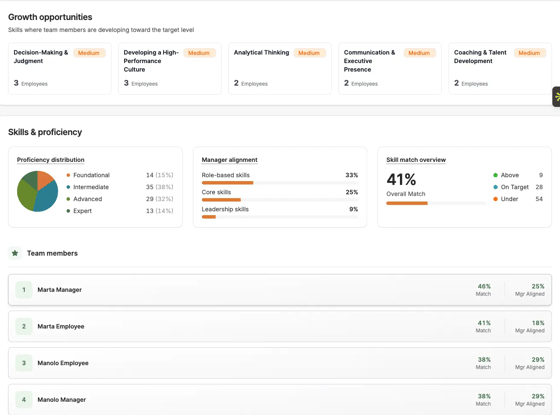
Task: Click the green Above legend dot
Action: [x=495, y=175]
